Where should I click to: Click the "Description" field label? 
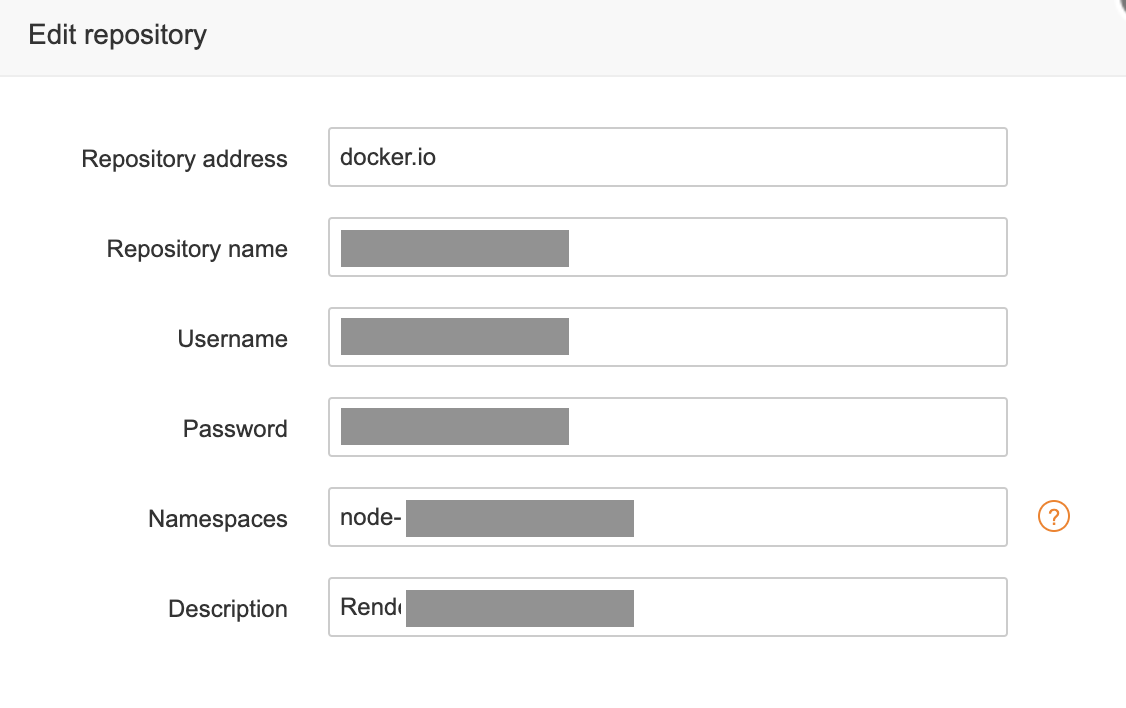coord(227,609)
